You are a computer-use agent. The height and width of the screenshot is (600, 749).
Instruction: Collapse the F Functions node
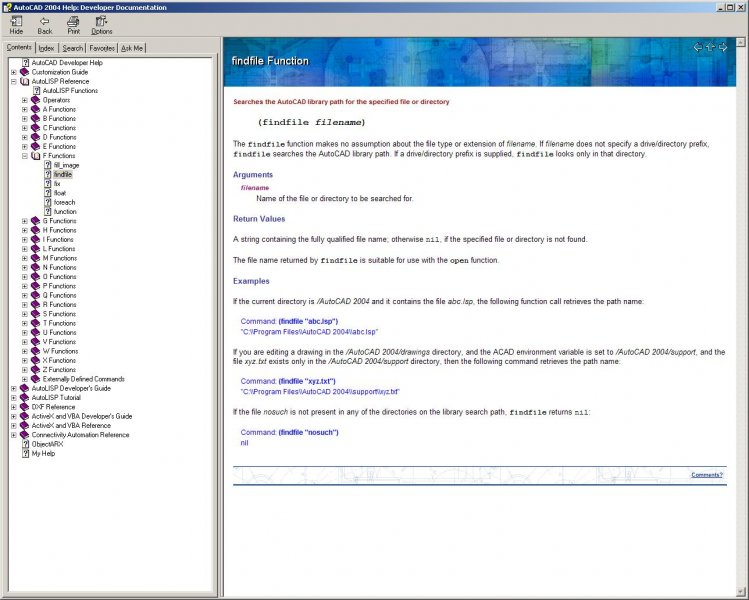tap(24, 156)
